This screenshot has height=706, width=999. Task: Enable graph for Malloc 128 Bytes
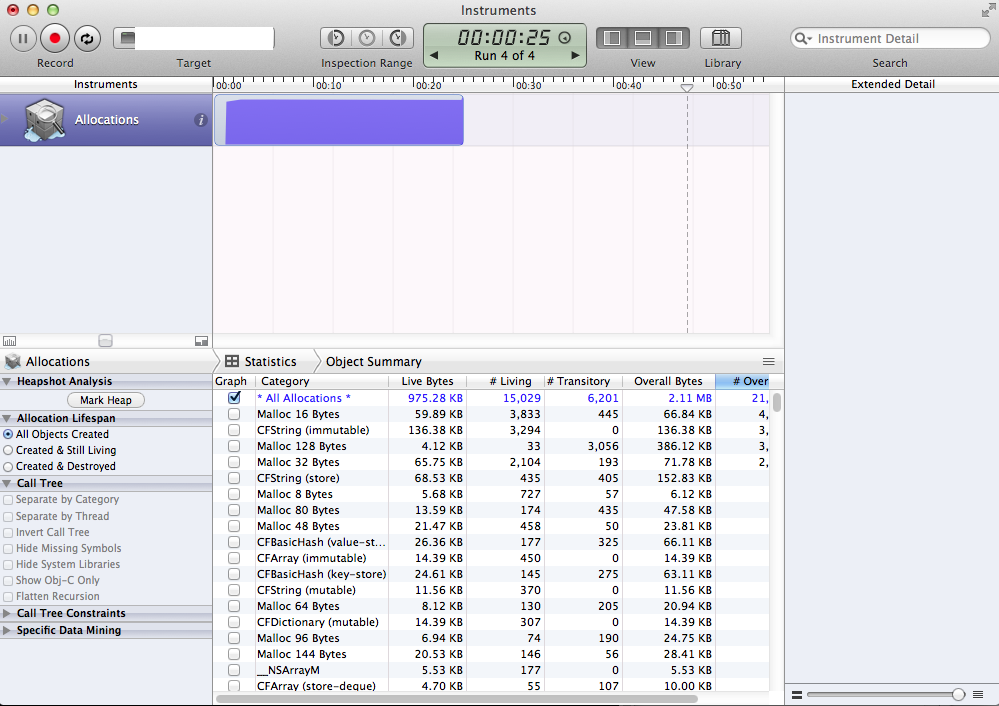[x=234, y=446]
